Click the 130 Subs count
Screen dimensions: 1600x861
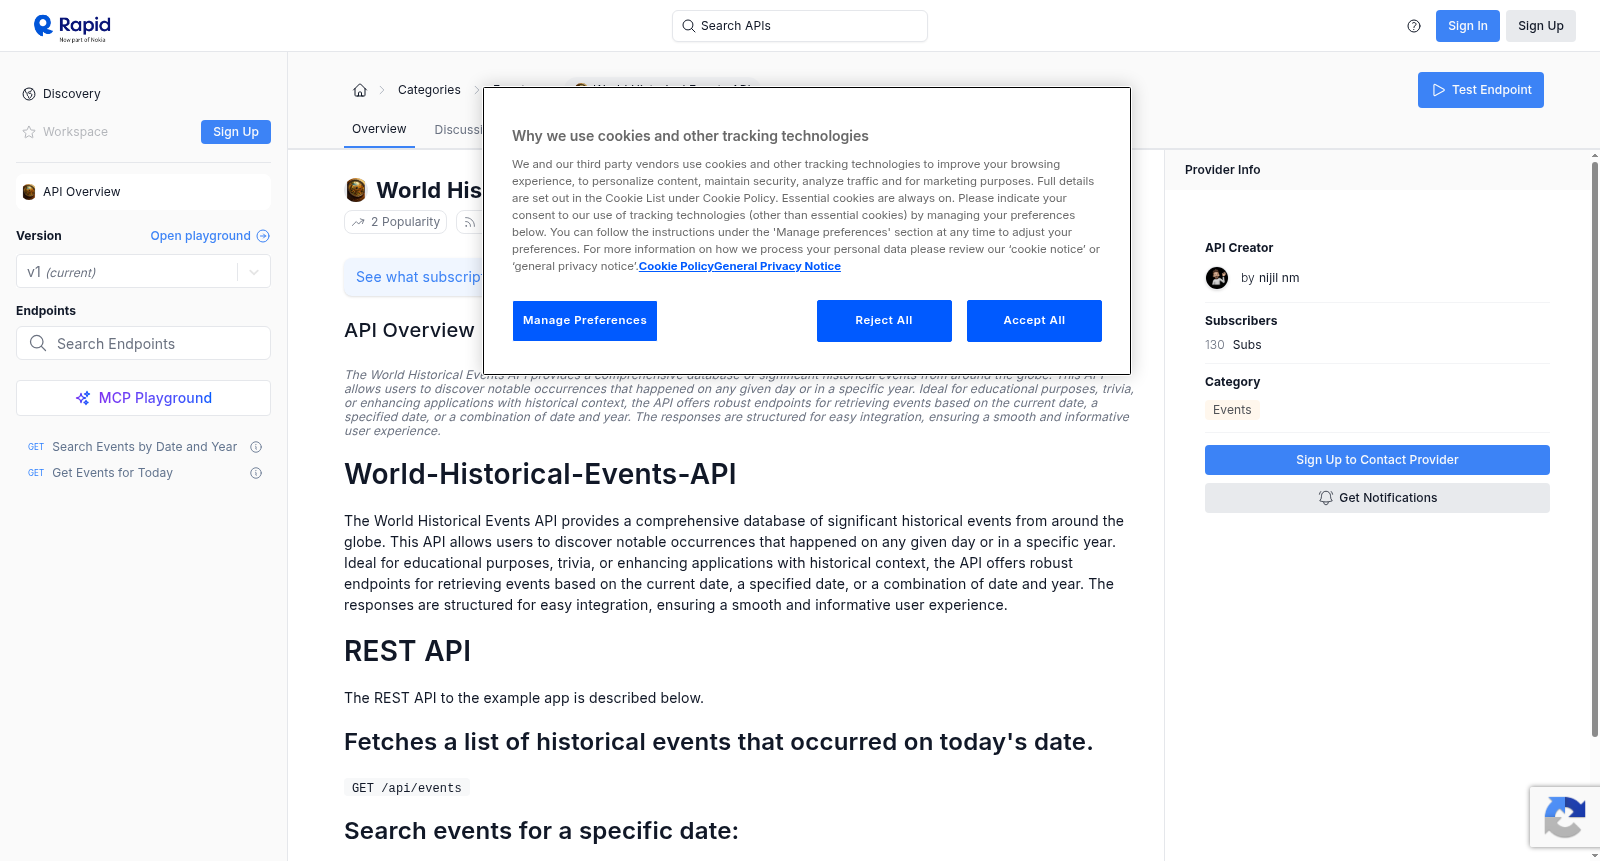[x=1233, y=345]
